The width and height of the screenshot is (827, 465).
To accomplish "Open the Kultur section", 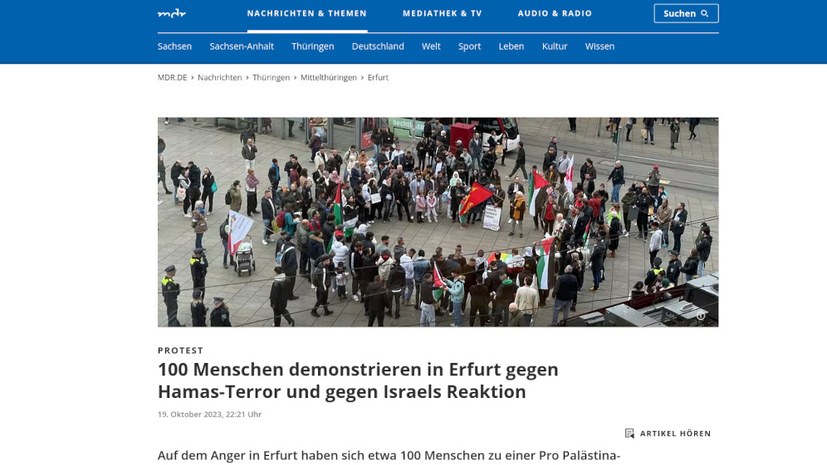I will [554, 46].
